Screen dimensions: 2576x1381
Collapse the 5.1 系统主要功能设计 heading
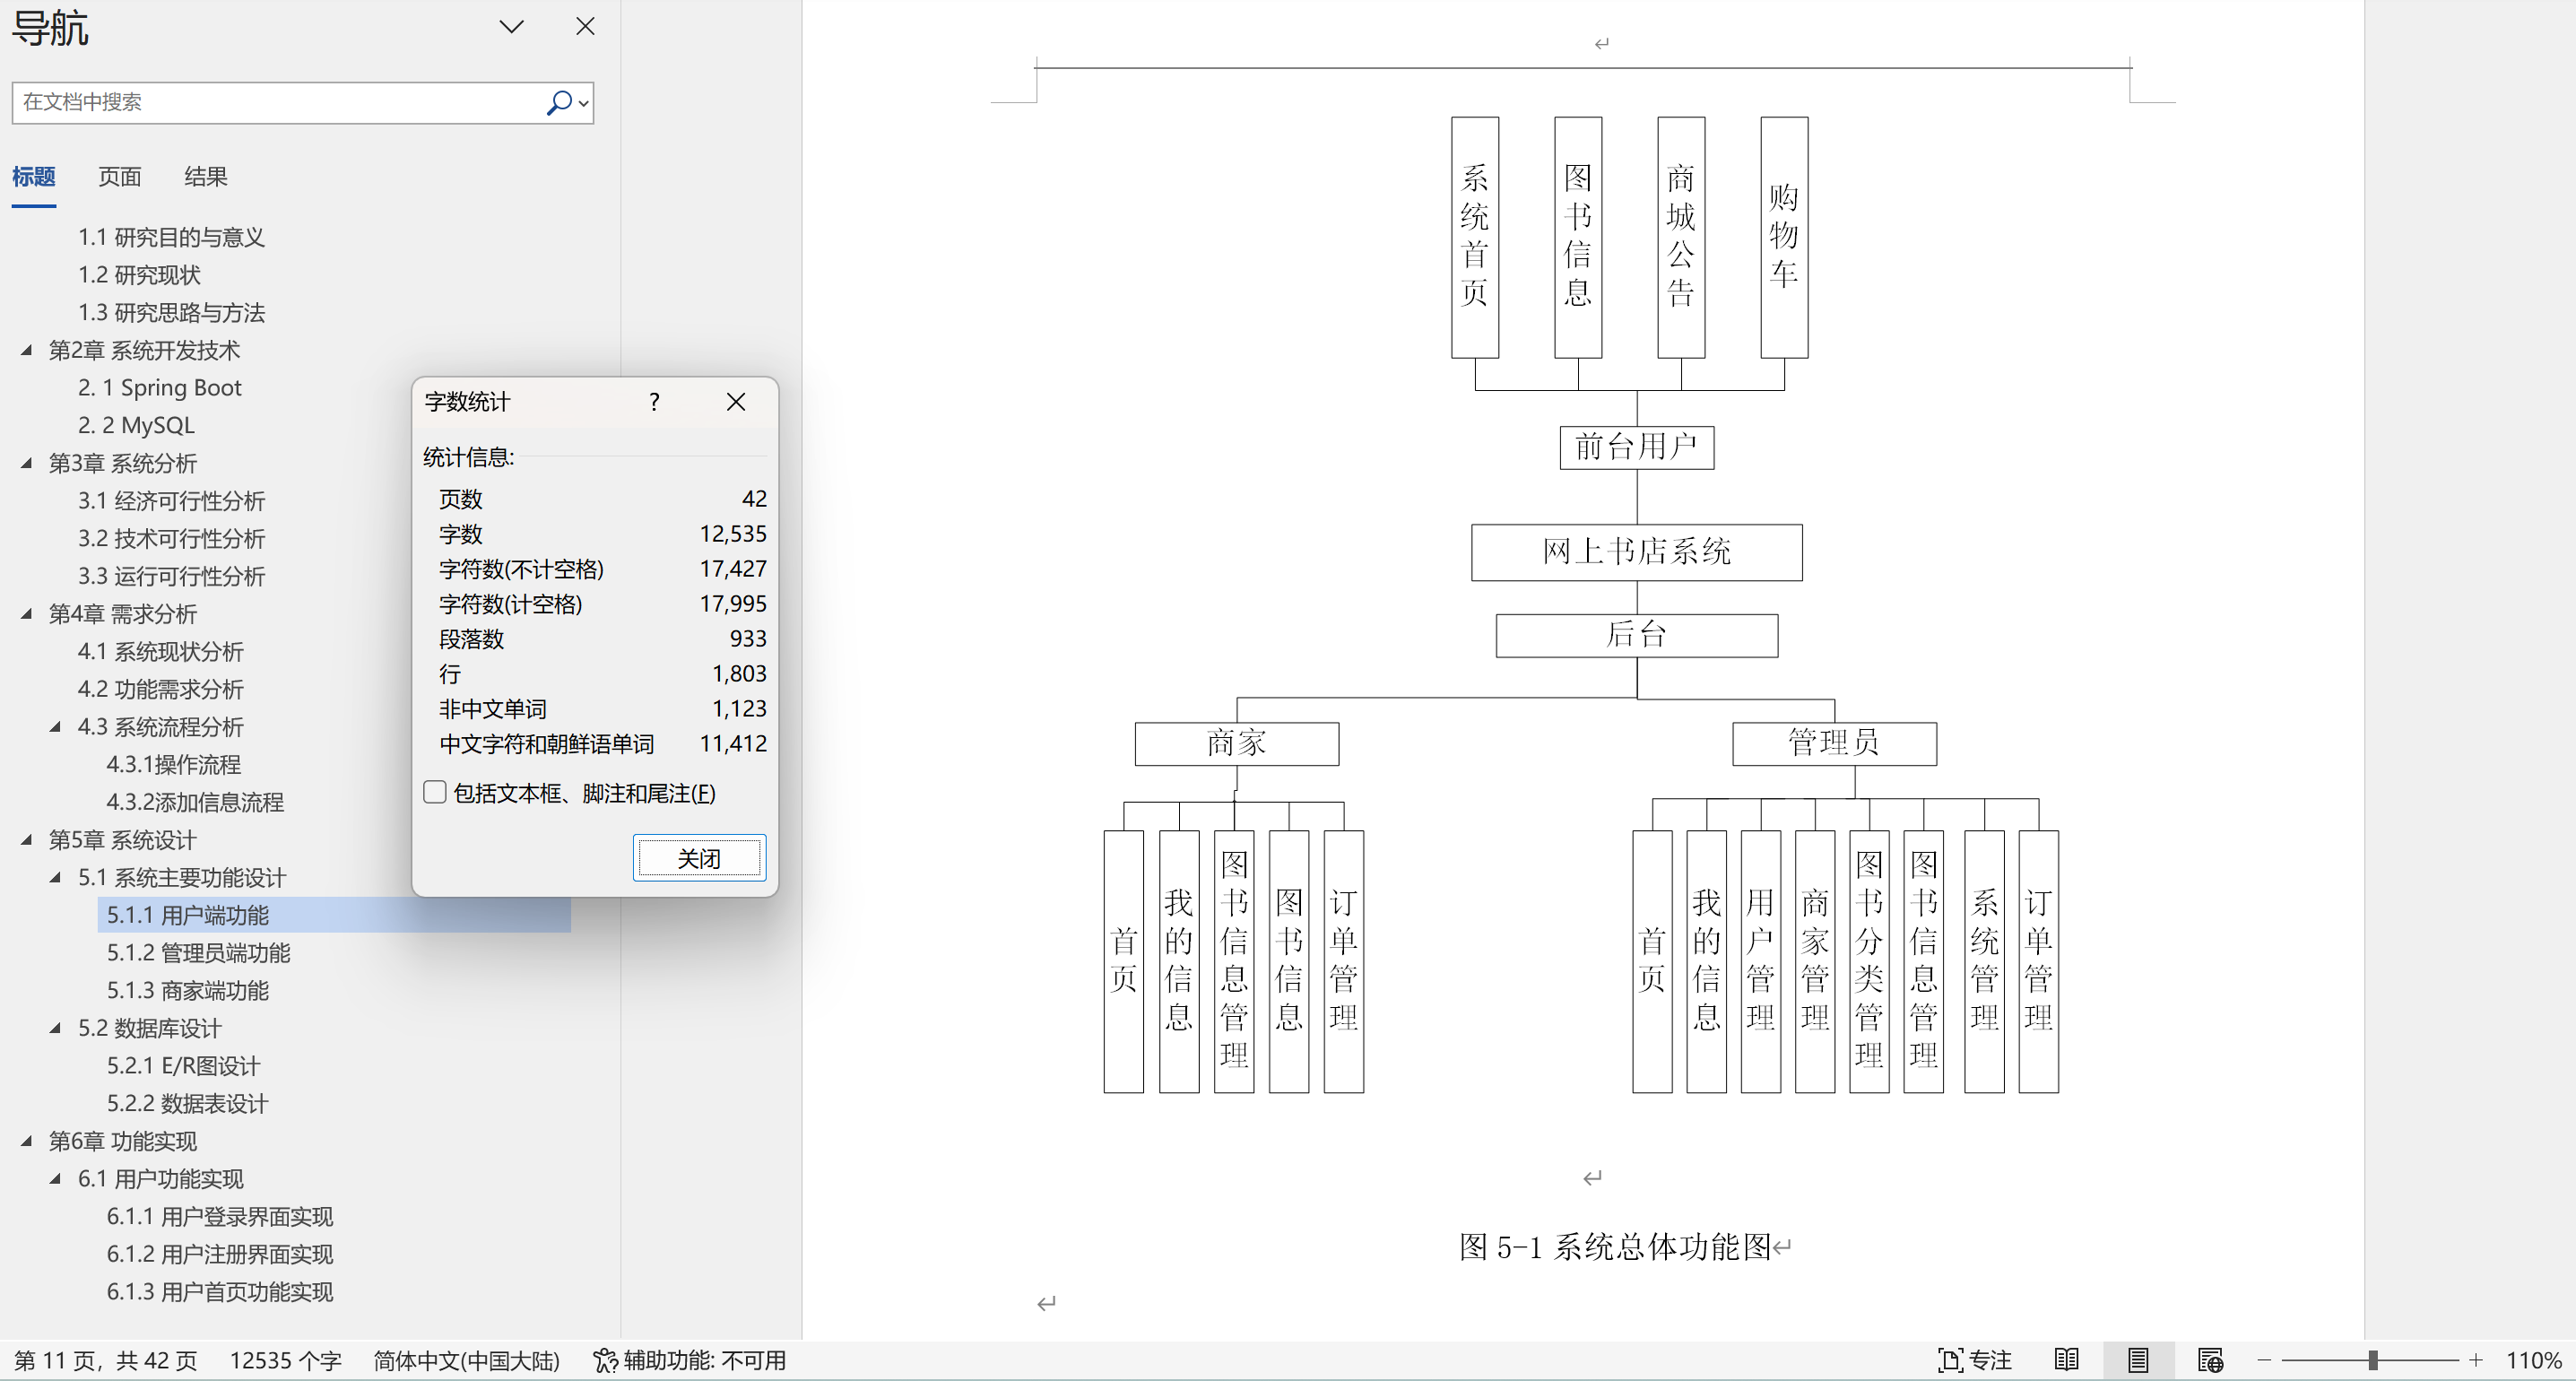tap(56, 878)
